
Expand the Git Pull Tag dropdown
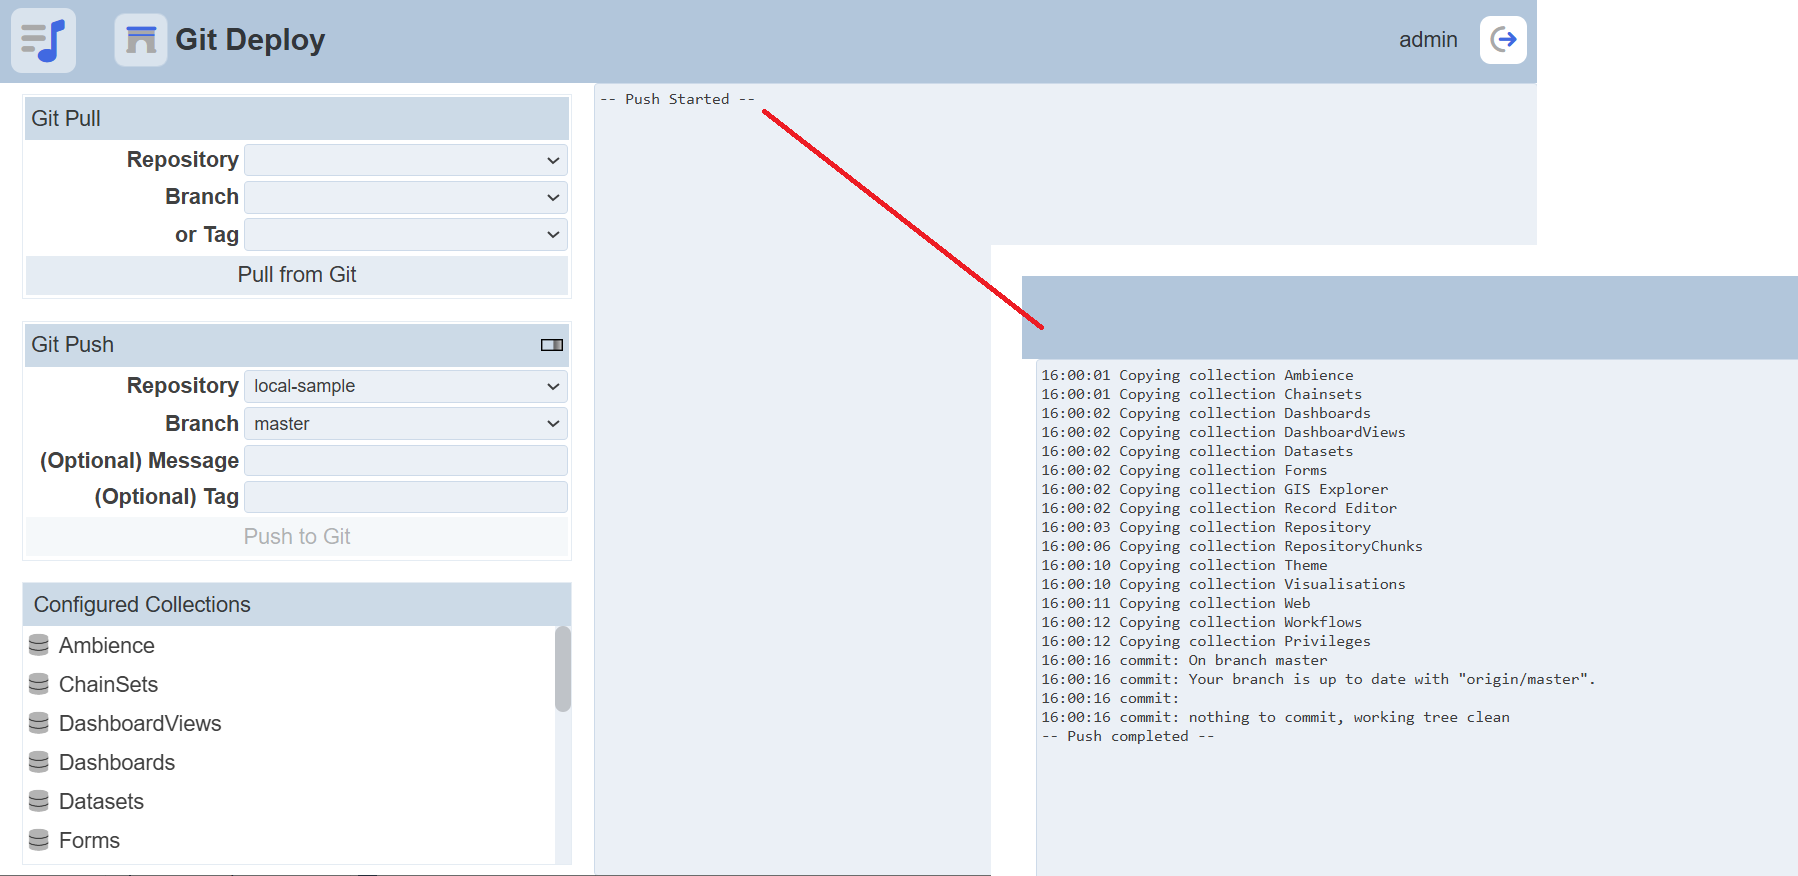pyautogui.click(x=405, y=235)
